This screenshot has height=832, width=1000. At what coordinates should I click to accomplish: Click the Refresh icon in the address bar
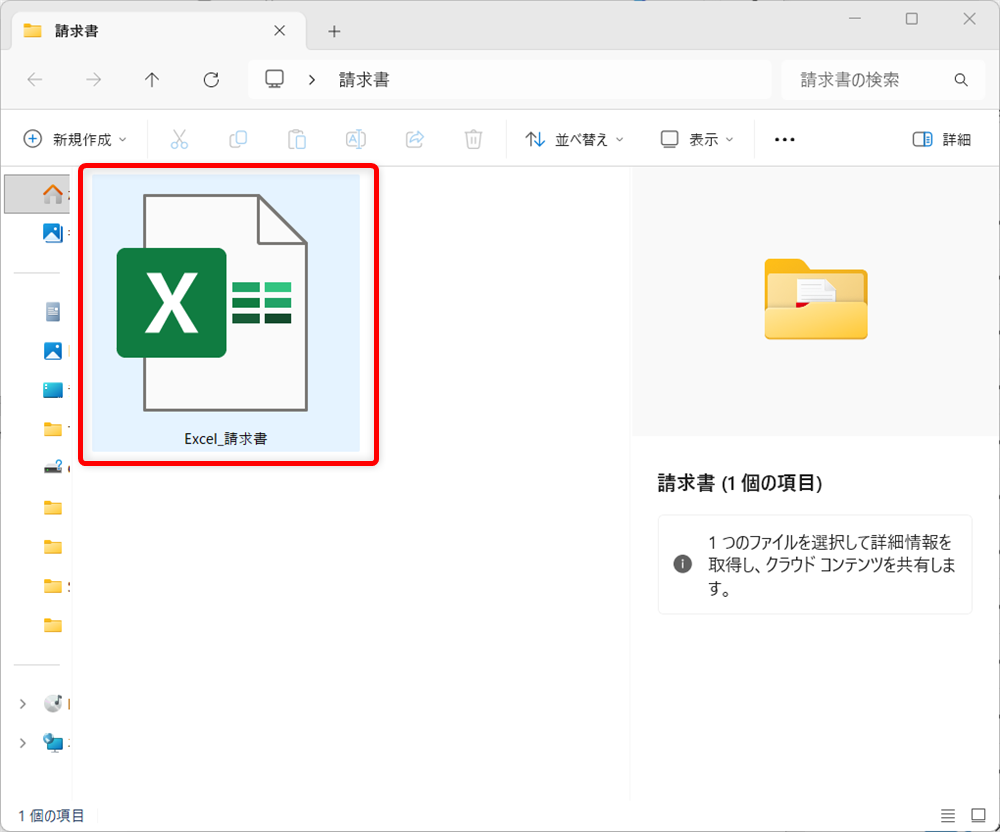point(211,80)
